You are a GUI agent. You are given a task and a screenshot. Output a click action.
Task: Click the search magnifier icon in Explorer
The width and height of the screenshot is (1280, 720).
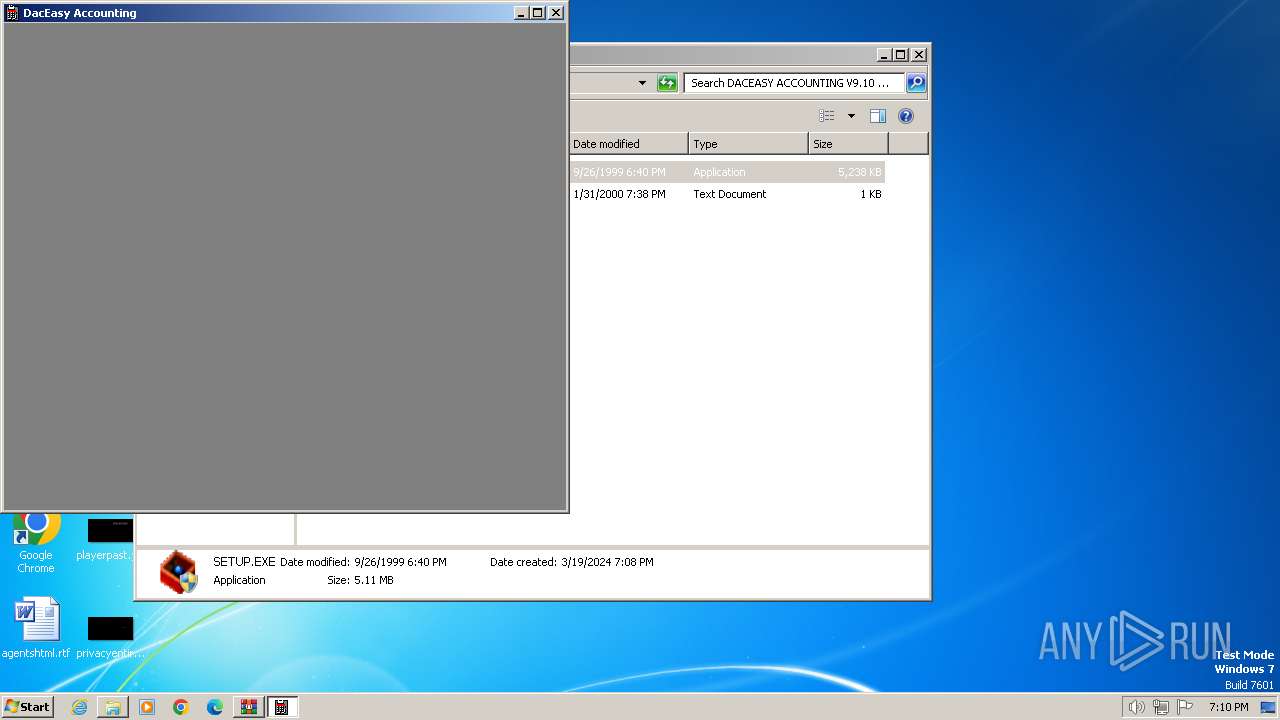tap(916, 83)
